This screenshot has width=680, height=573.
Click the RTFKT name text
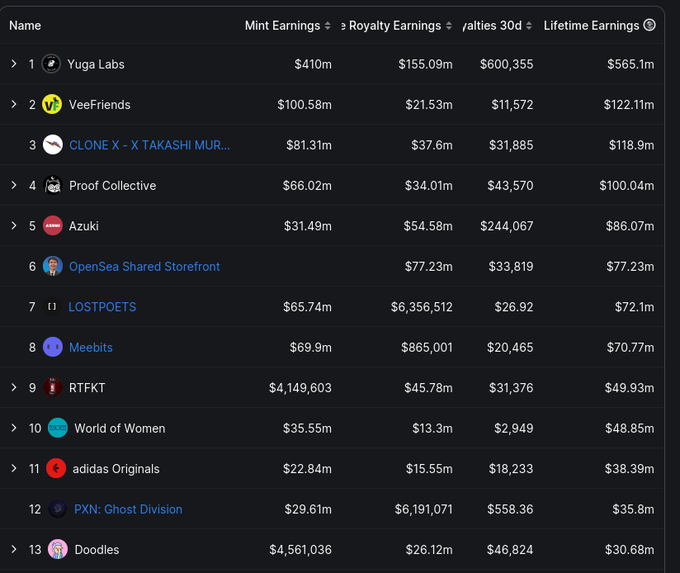(87, 388)
